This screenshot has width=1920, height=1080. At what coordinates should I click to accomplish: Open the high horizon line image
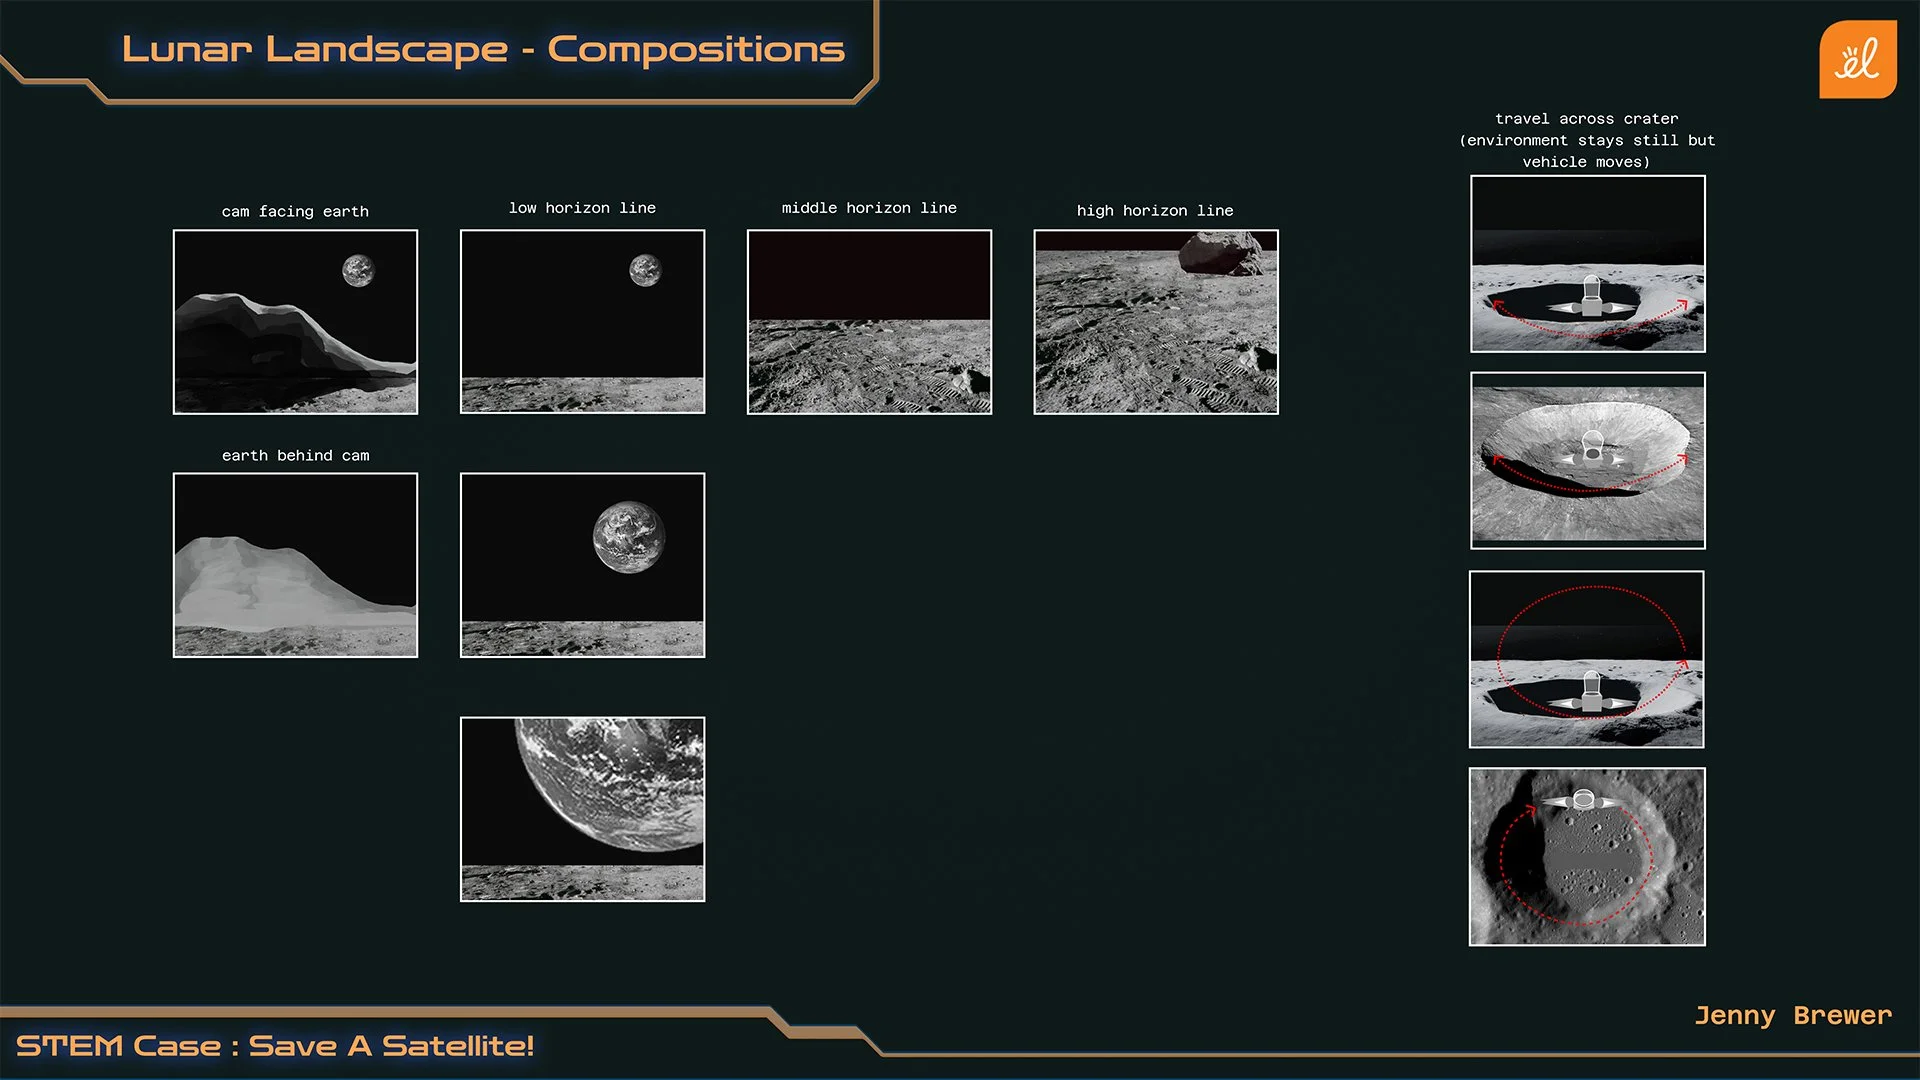click(x=1155, y=322)
